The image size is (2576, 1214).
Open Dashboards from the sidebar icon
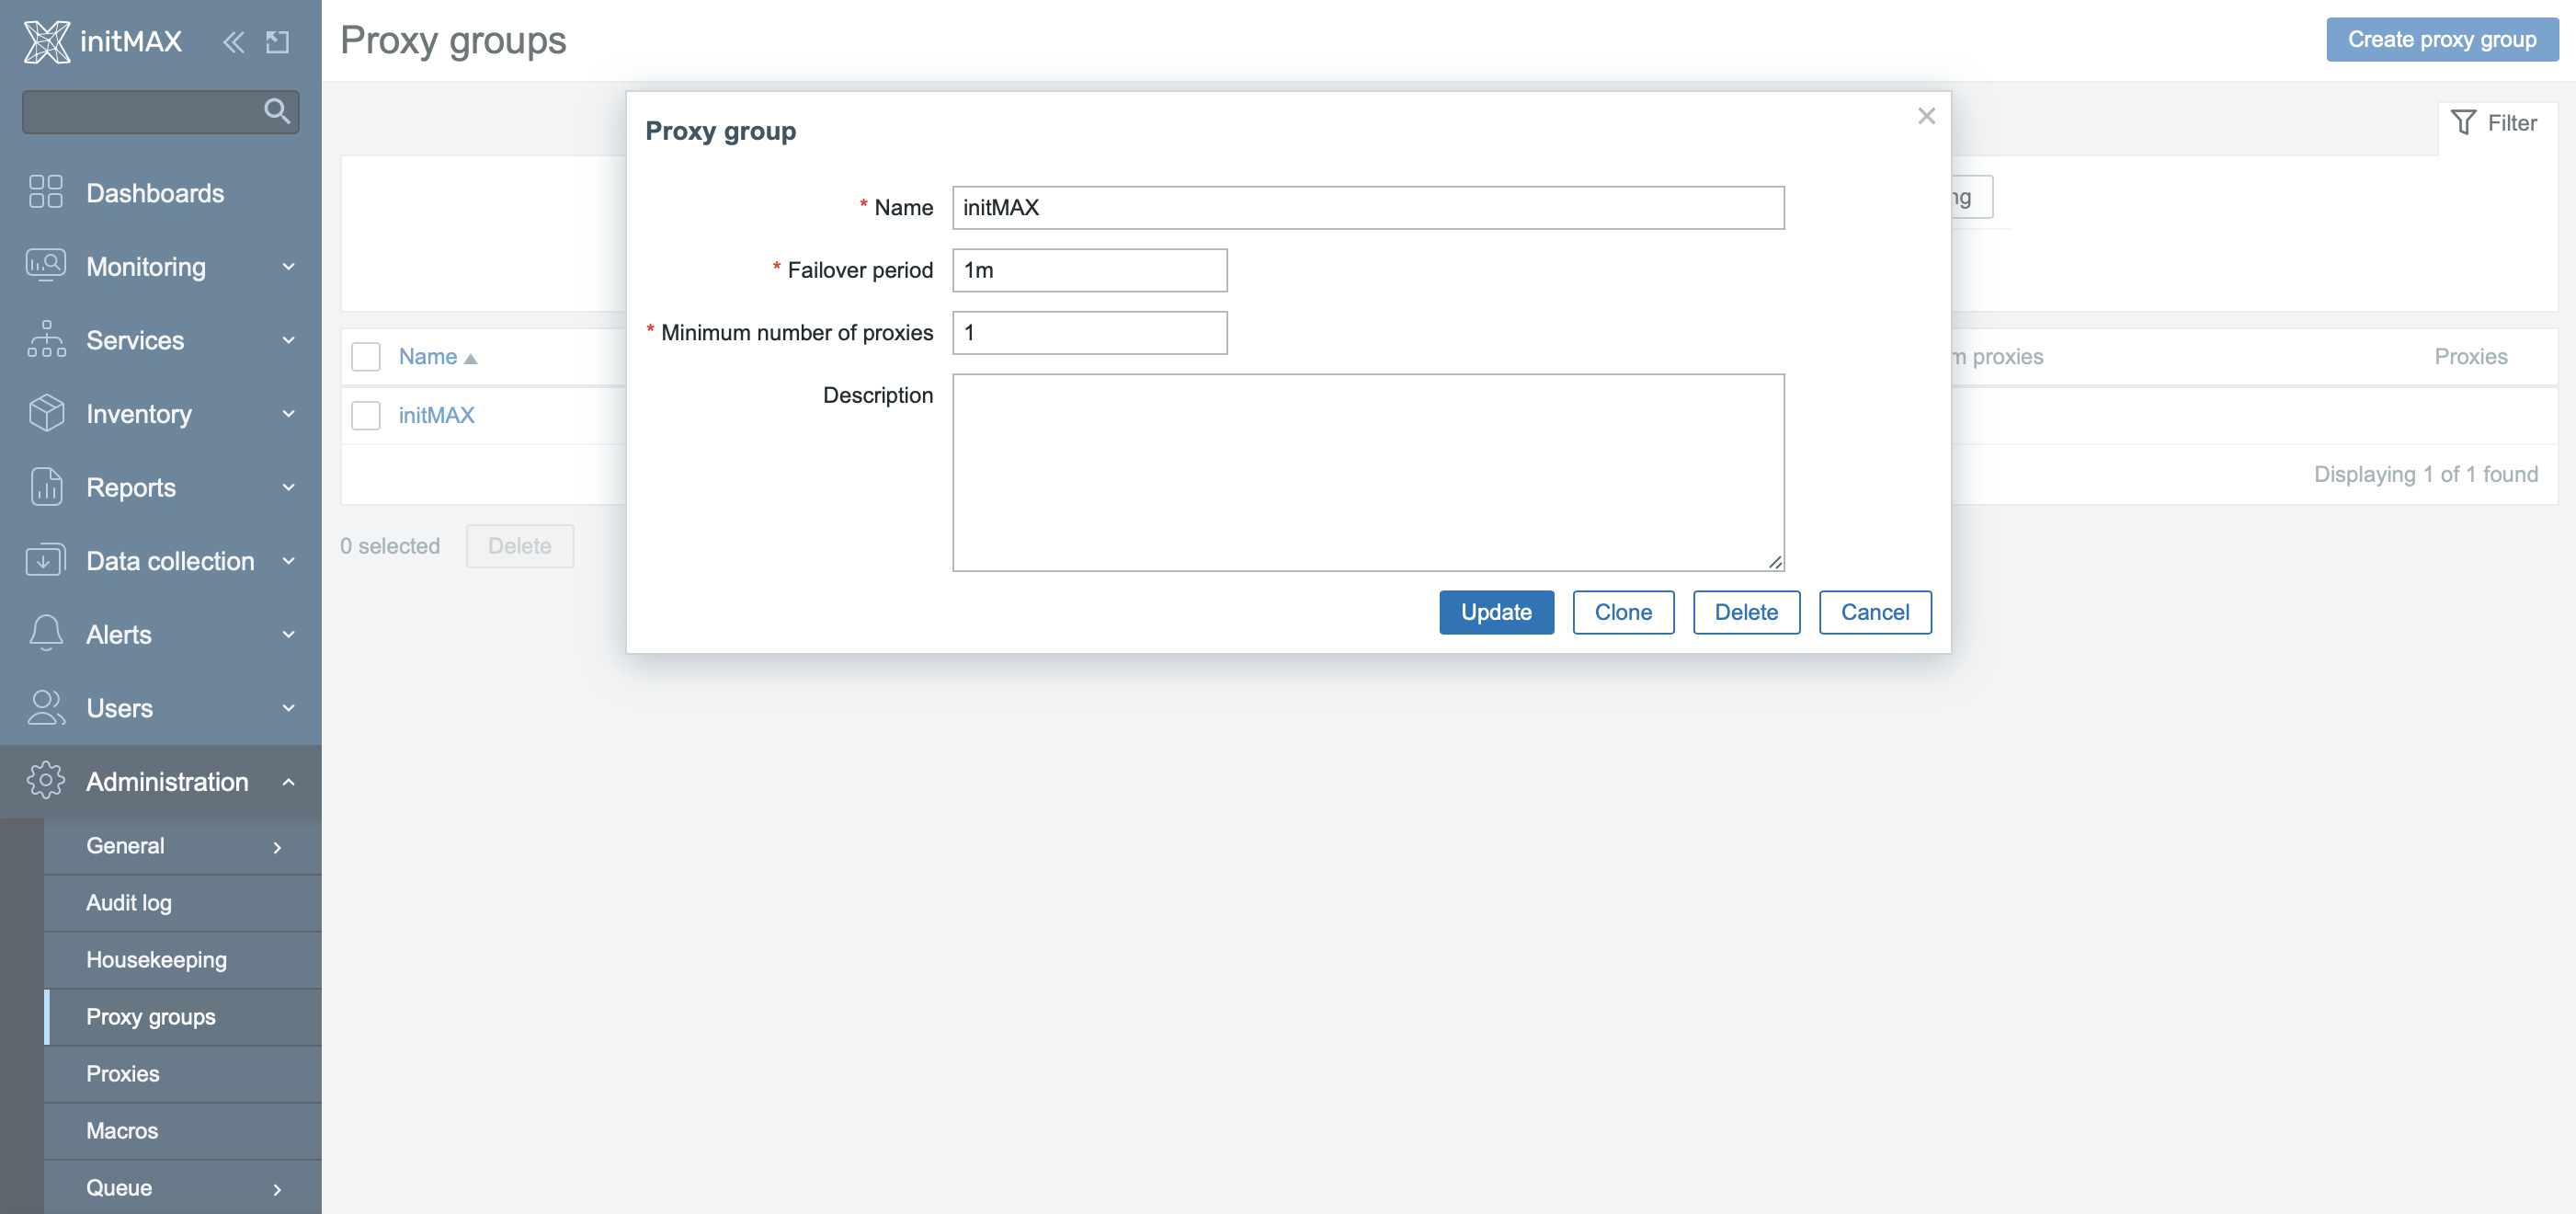(x=46, y=192)
